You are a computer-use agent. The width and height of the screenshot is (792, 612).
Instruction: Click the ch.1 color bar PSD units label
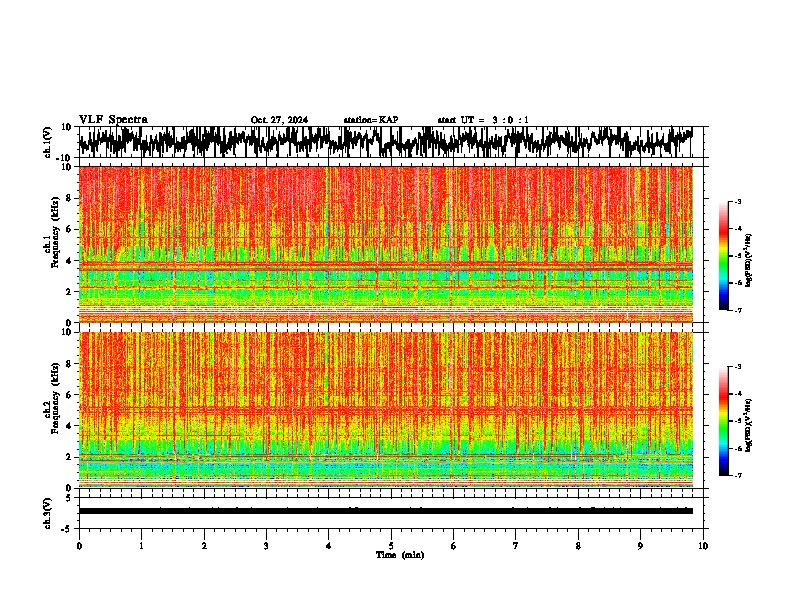749,261
